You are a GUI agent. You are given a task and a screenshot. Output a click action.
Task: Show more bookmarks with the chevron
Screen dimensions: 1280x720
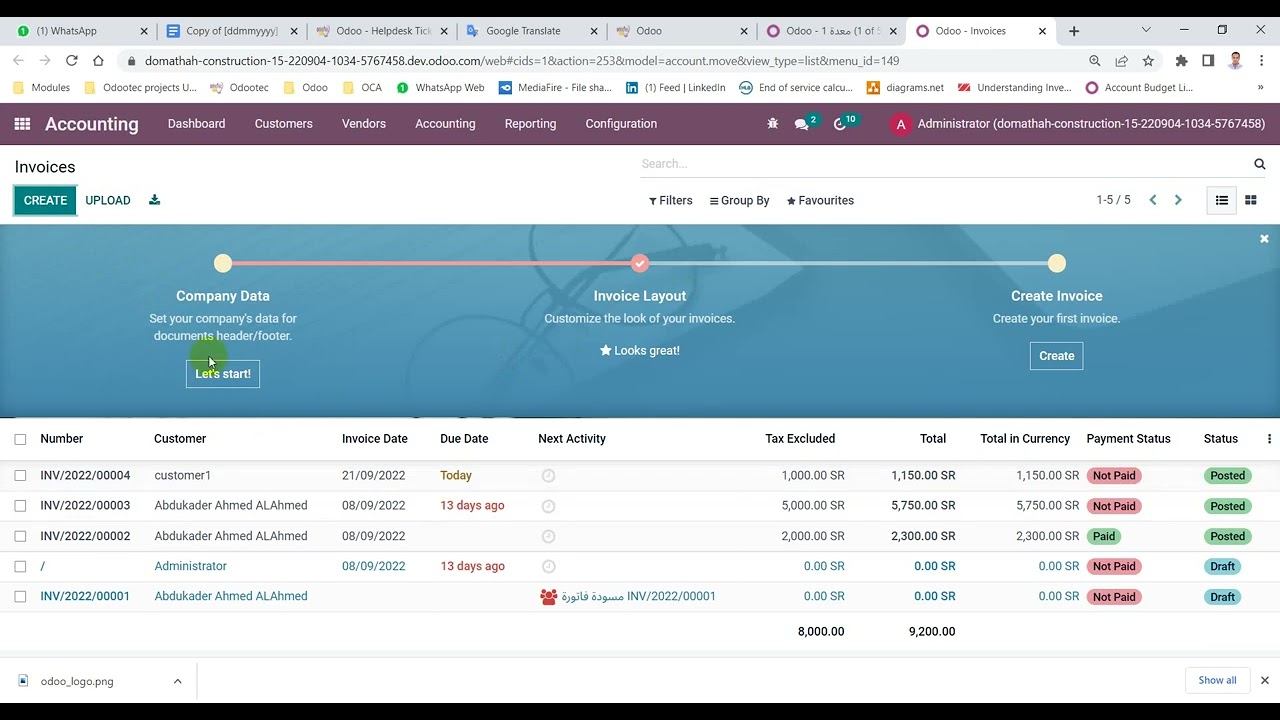1260,88
